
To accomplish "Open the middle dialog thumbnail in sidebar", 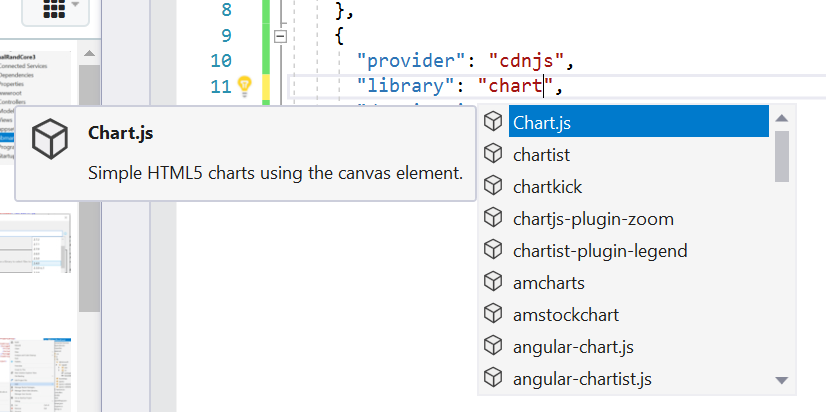I will point(35,243).
